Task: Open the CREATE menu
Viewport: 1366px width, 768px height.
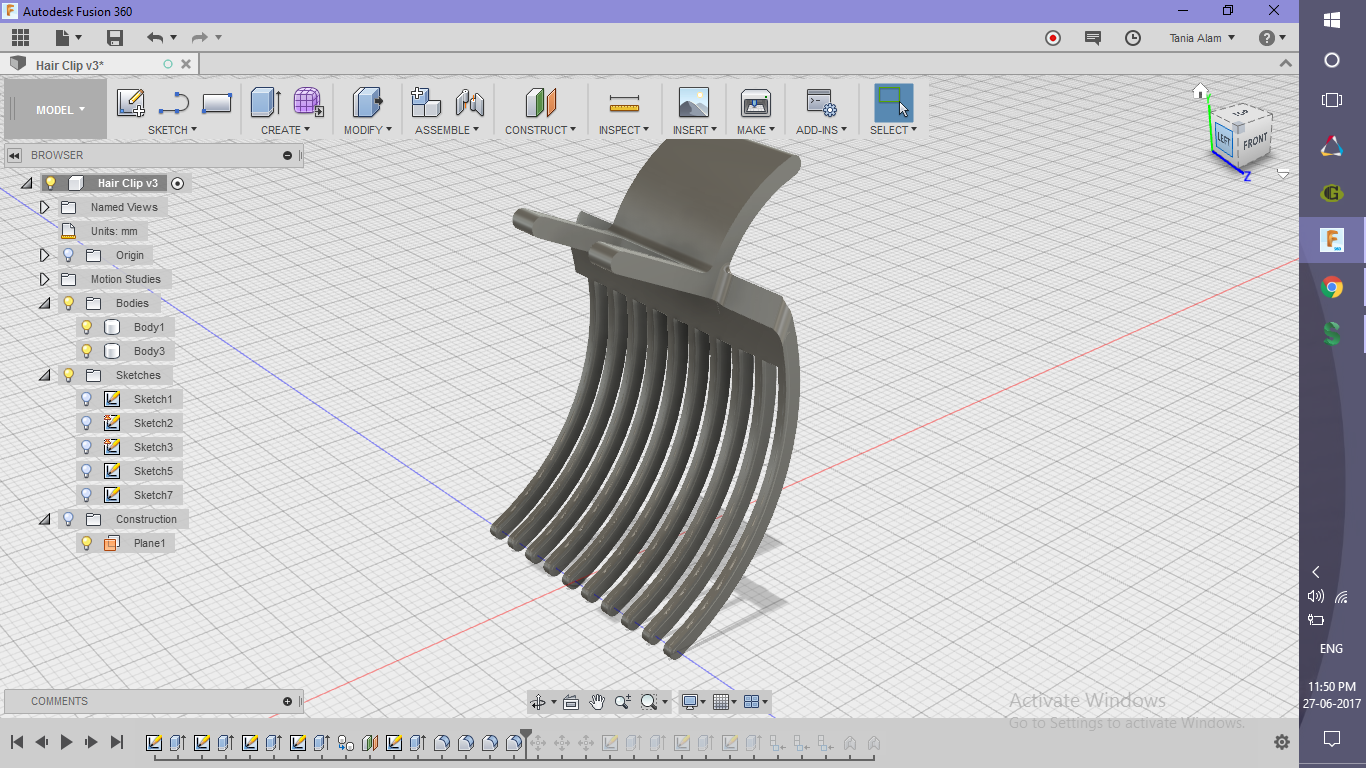Action: tap(286, 130)
